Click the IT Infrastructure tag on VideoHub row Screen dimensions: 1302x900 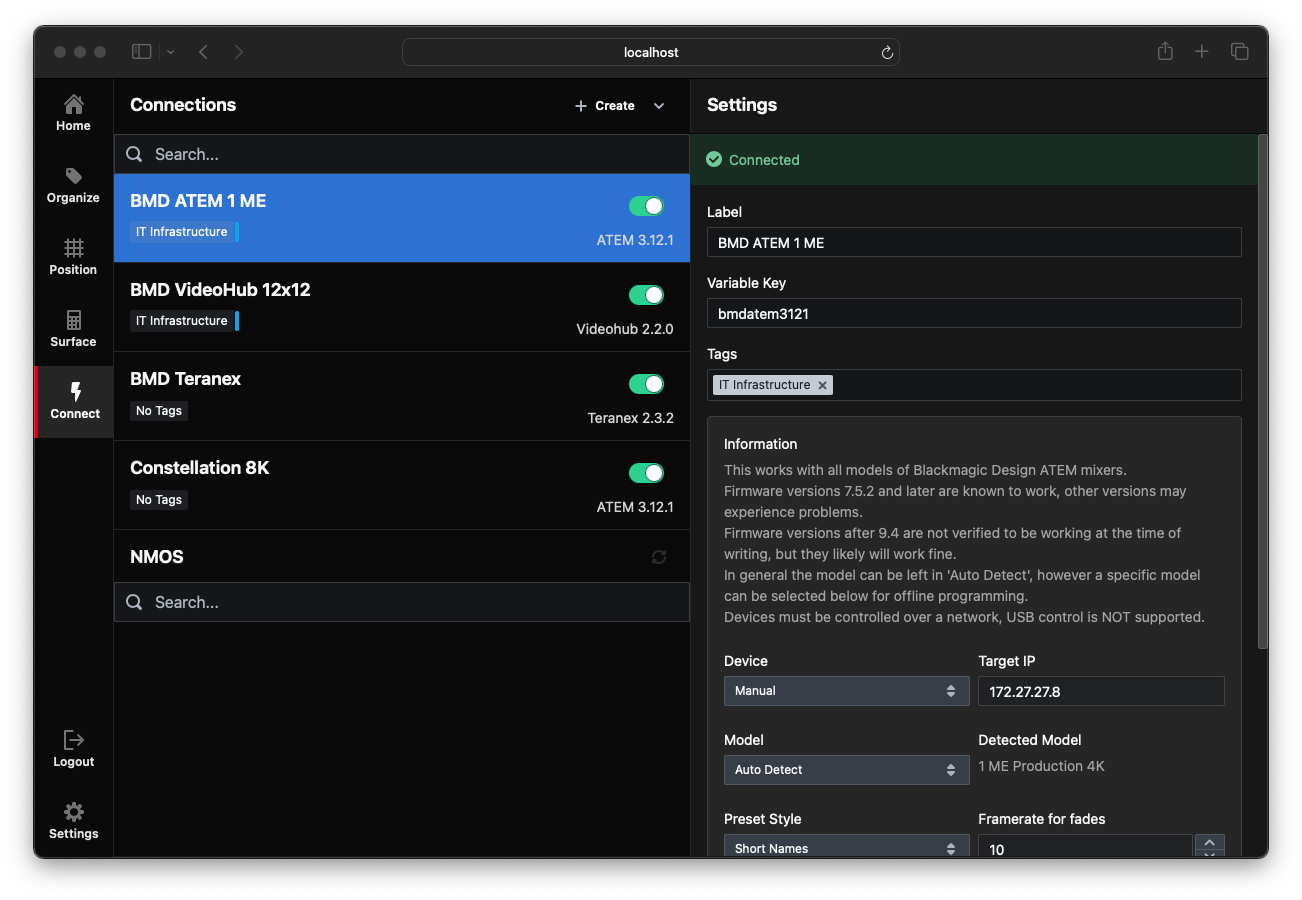pyautogui.click(x=182, y=321)
